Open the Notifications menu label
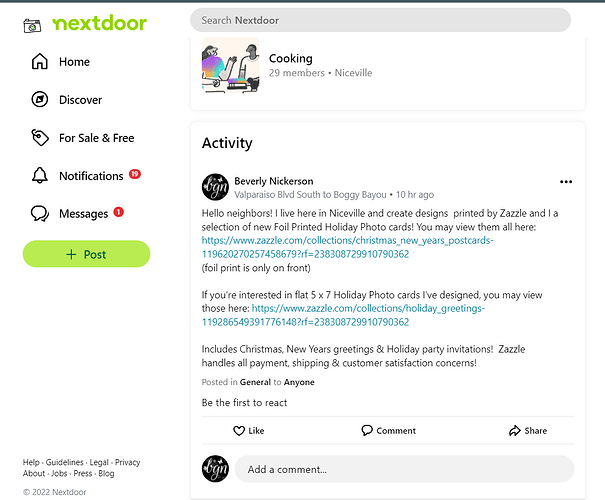605x500 pixels. [x=91, y=176]
